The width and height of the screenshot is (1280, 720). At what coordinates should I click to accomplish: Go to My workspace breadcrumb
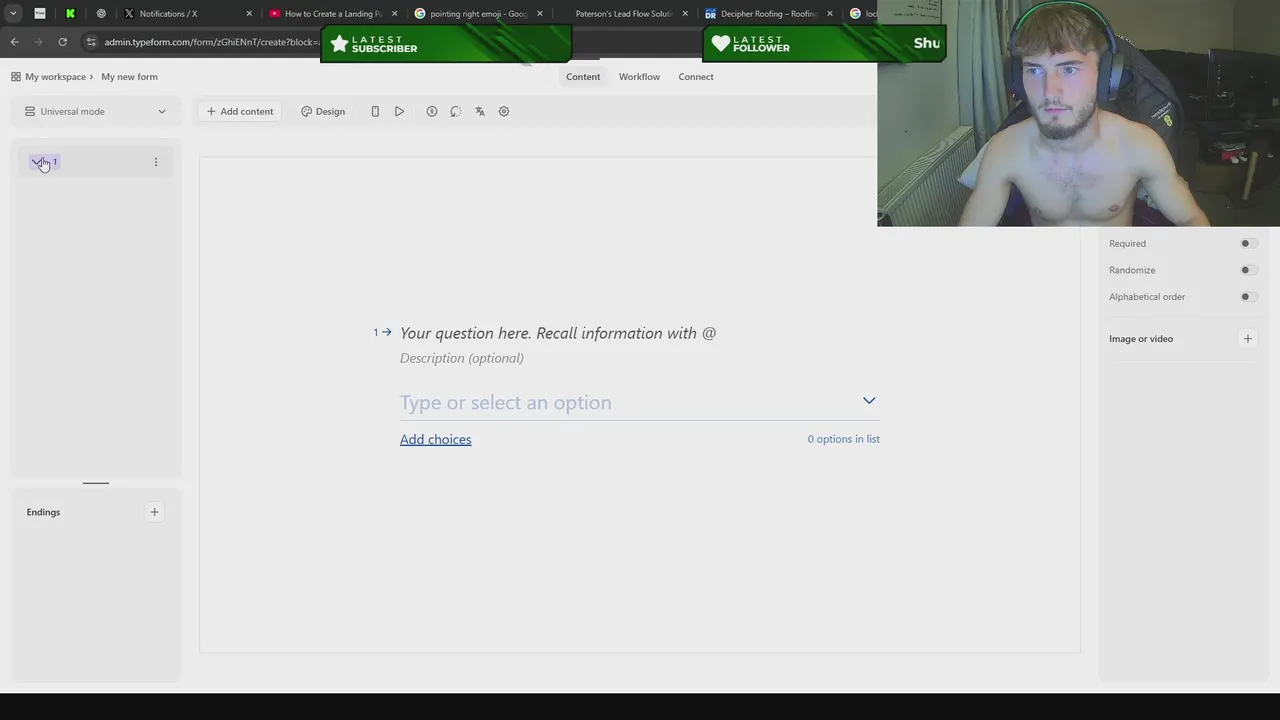(55, 77)
